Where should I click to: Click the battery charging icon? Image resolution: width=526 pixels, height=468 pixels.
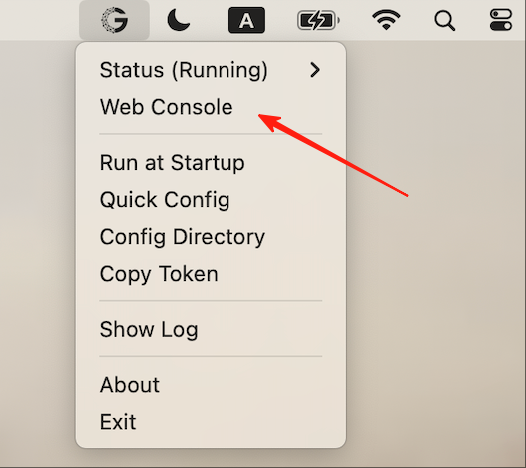[x=318, y=20]
